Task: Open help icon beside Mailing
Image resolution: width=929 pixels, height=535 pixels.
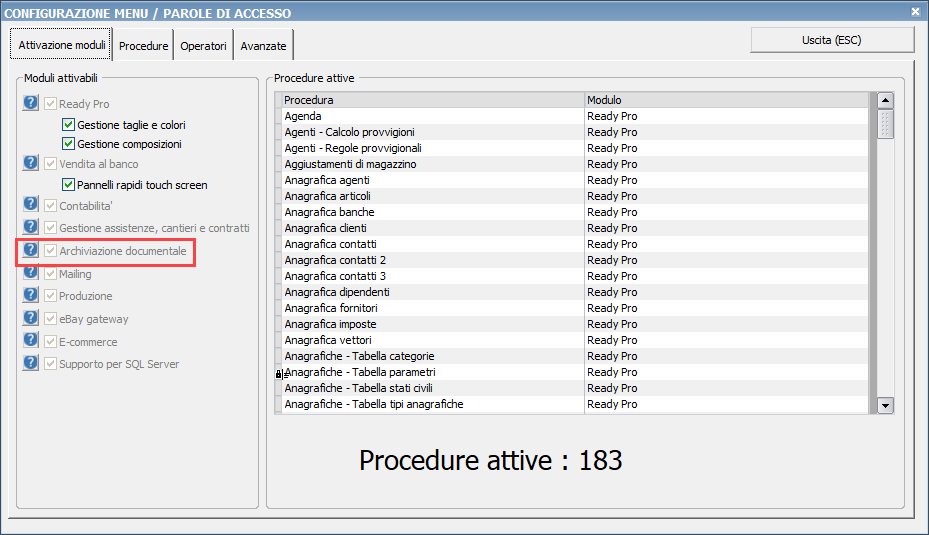Action: 31,273
